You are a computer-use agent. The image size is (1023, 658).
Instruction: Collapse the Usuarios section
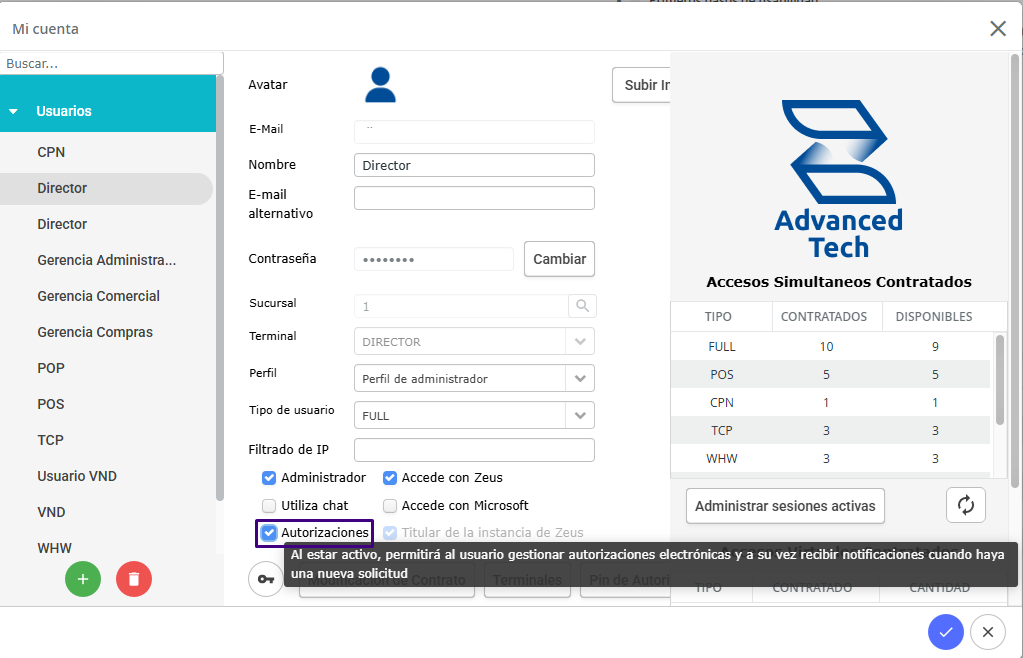(x=14, y=111)
